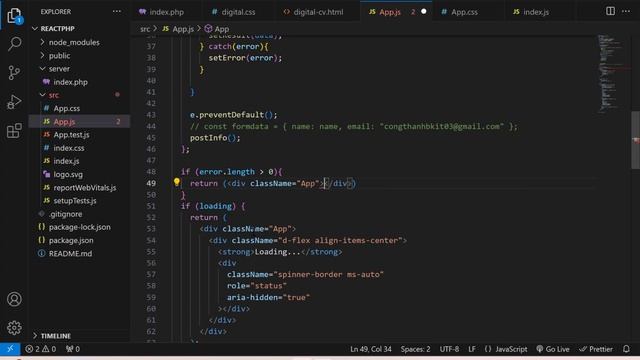Open the Search view in activity bar

(14, 44)
